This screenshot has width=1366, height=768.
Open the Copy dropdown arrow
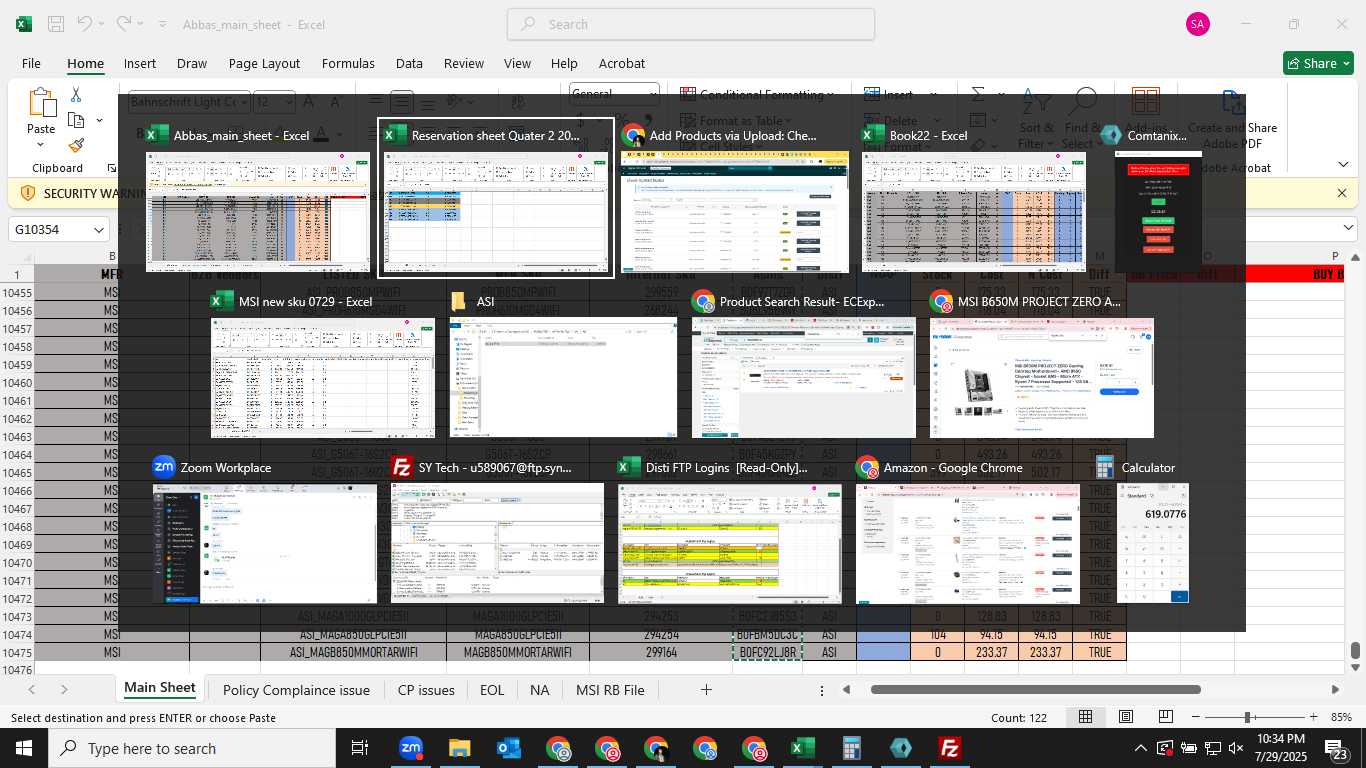coord(99,120)
